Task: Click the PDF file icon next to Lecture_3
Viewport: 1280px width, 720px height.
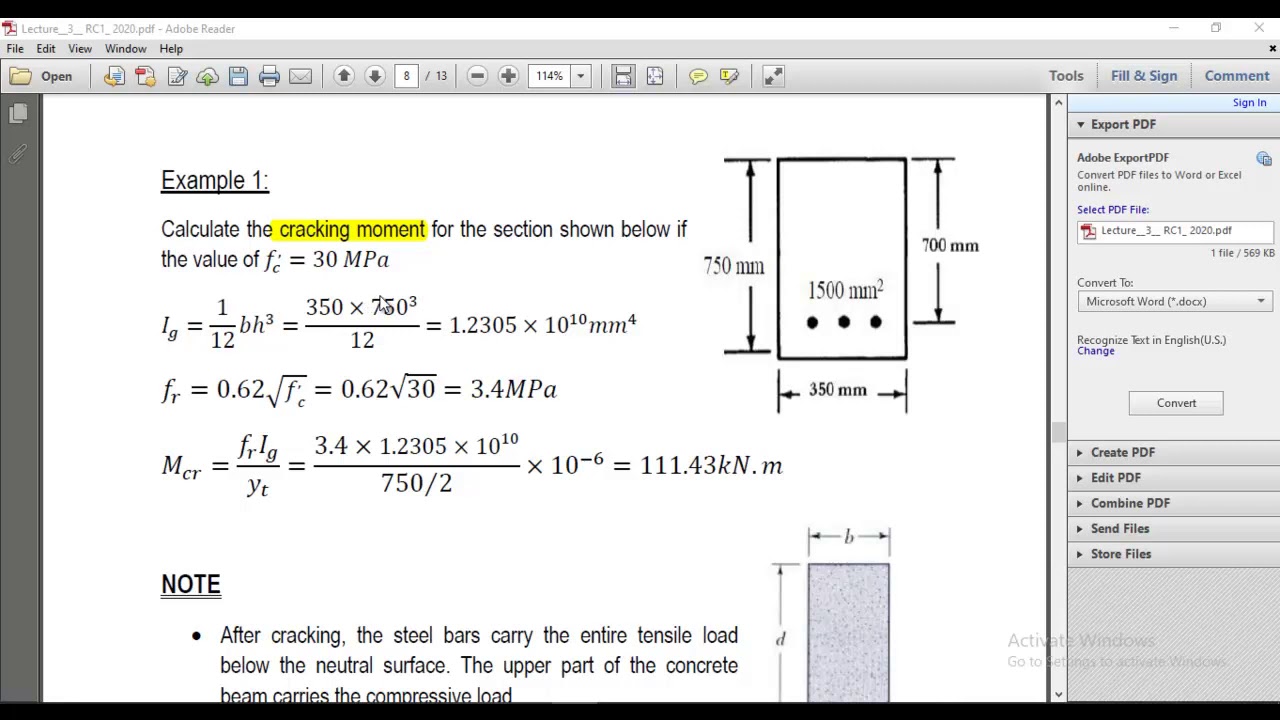Action: pyautogui.click(x=1089, y=231)
